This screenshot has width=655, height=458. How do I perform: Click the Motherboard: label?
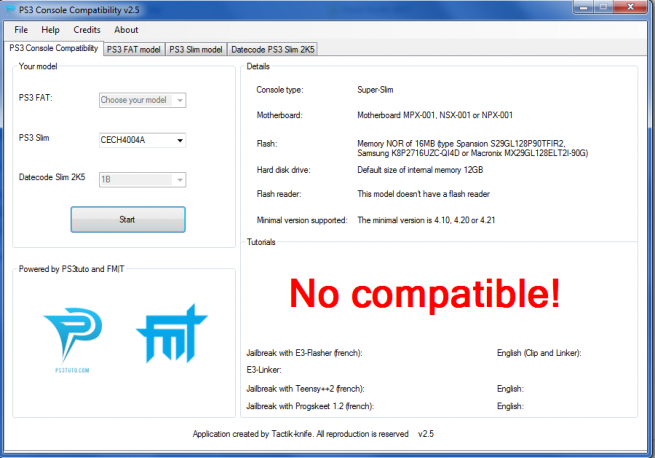(279, 115)
